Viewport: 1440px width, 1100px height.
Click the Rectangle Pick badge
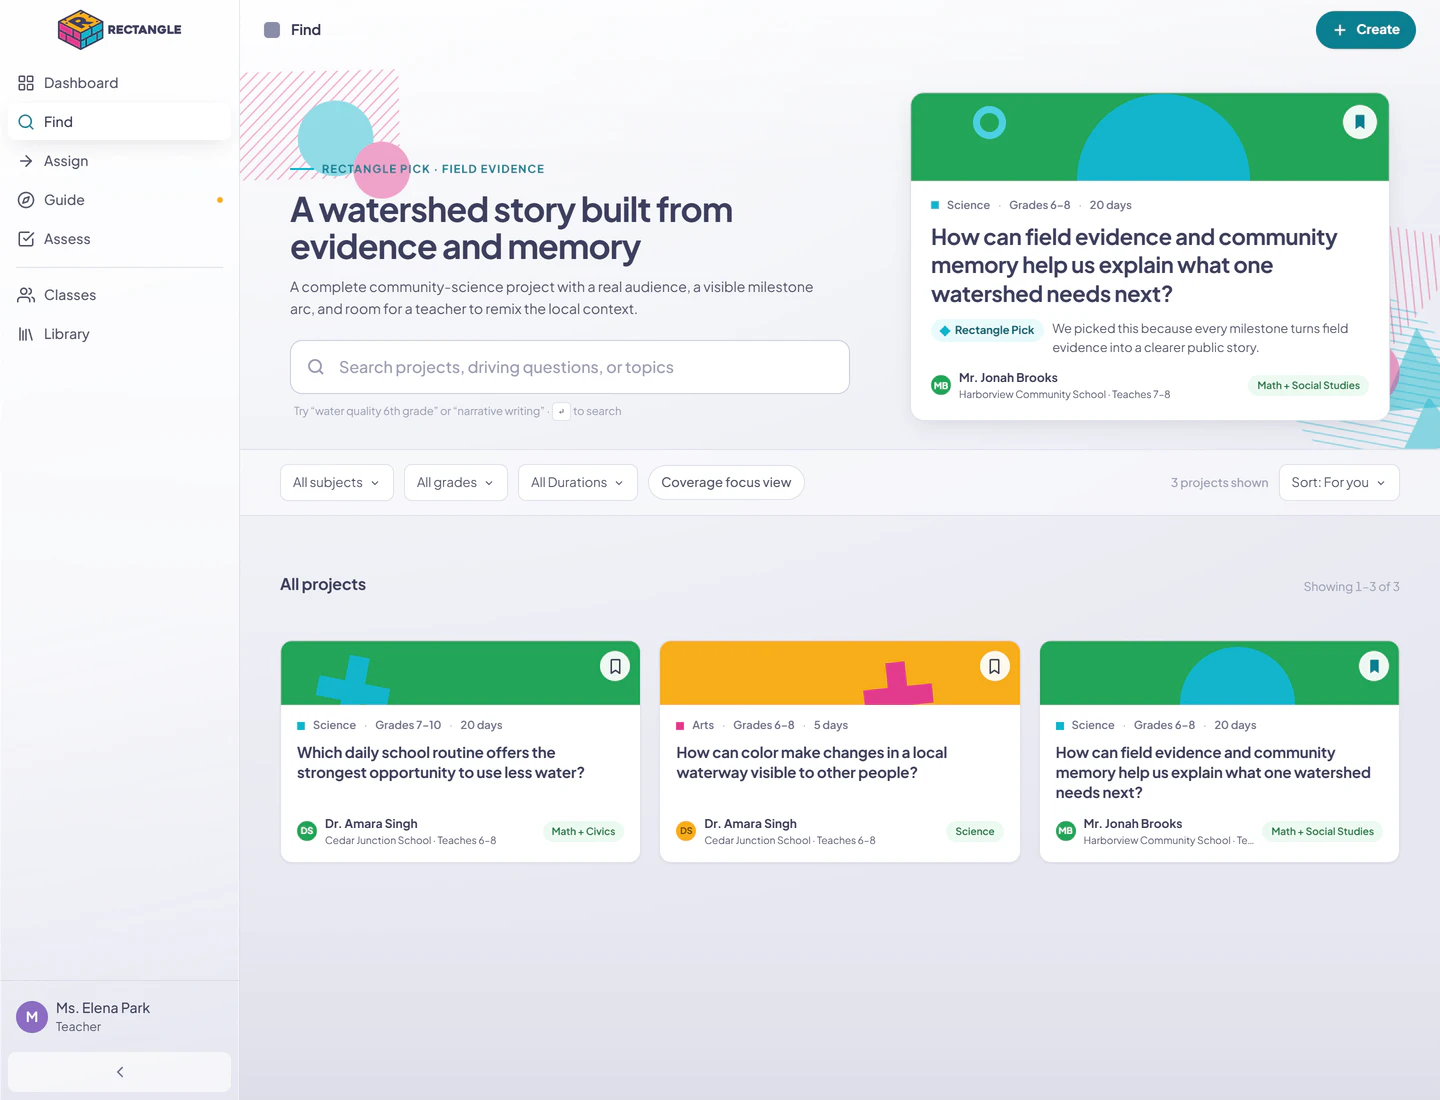[987, 330]
